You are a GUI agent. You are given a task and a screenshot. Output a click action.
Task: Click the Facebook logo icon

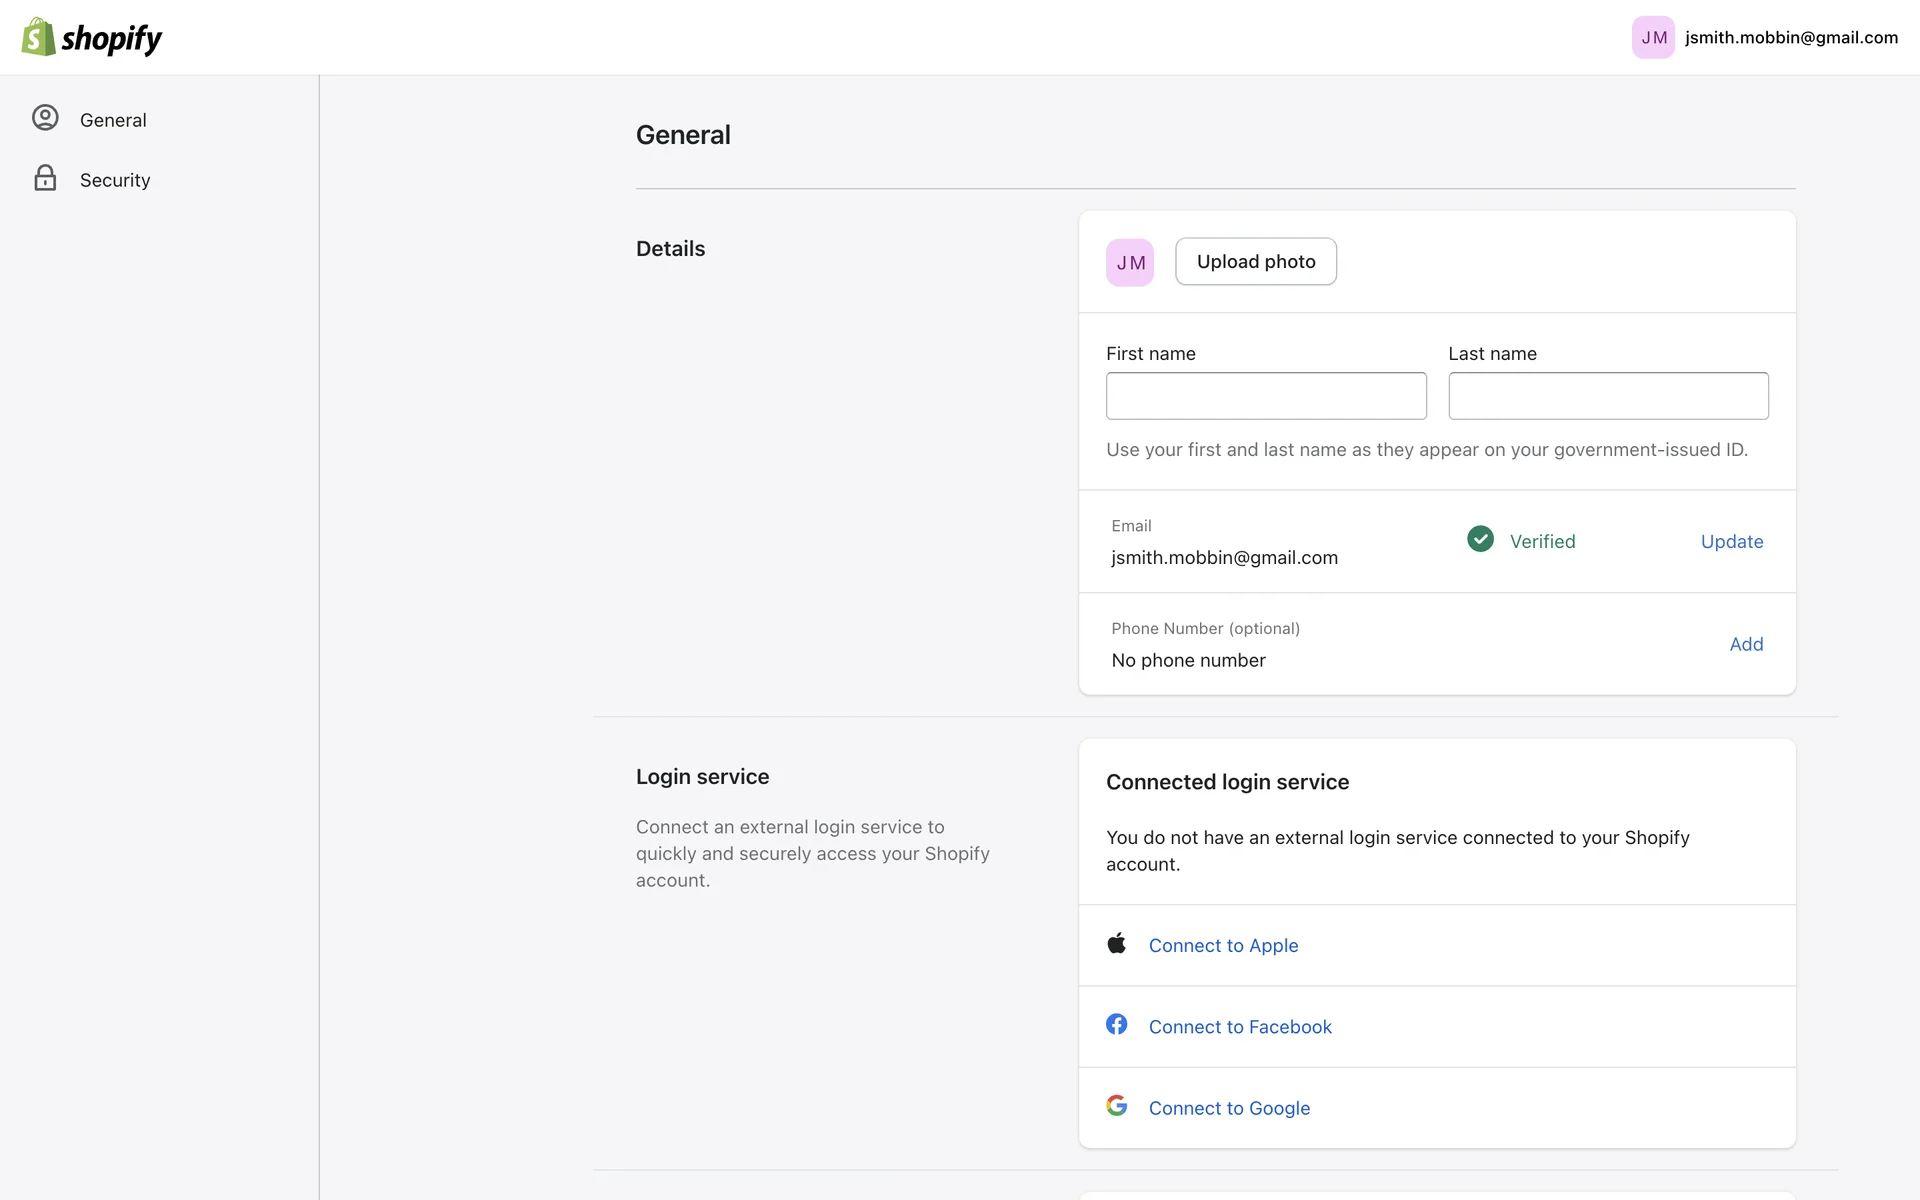pos(1117,1024)
